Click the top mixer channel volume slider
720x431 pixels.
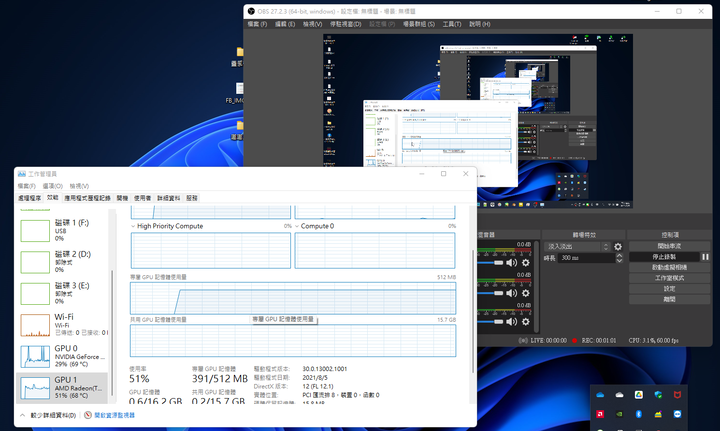point(490,263)
